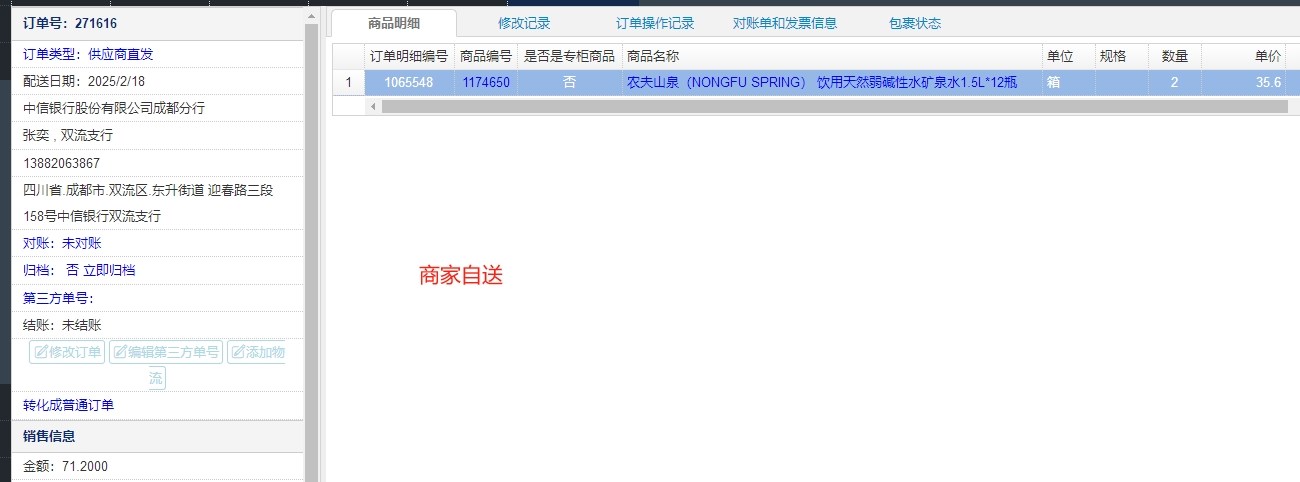Click the 结账: 未结账 row

[157, 325]
